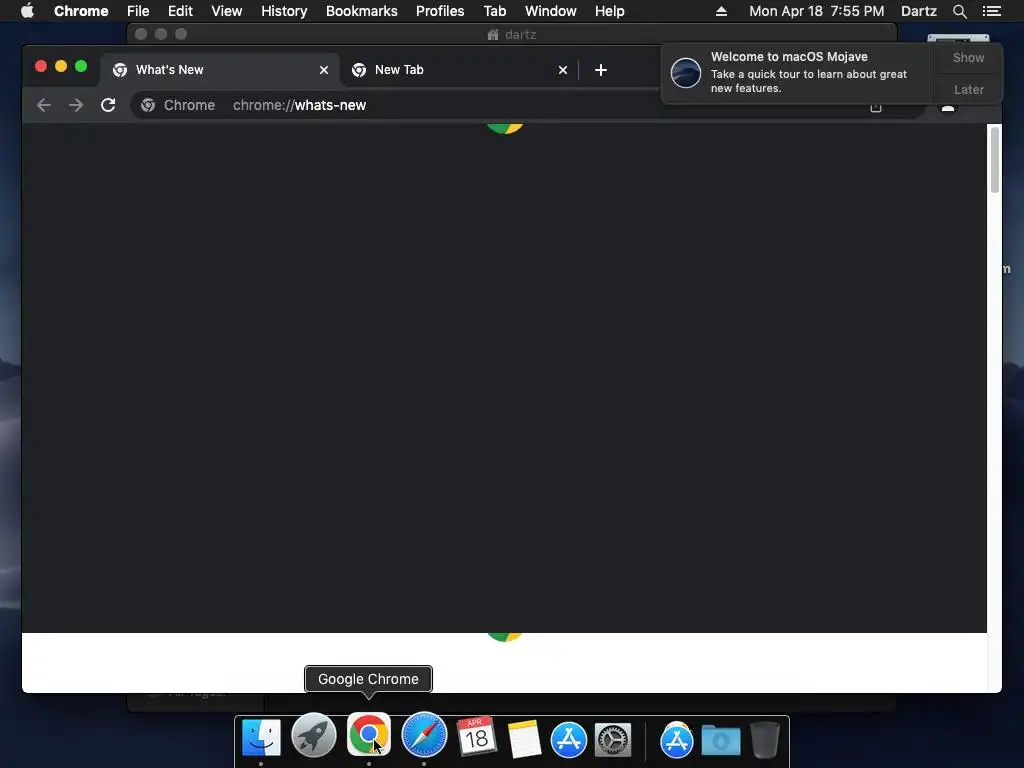1024x768 pixels.
Task: Open the first App Store icon in Dock
Action: [569, 739]
